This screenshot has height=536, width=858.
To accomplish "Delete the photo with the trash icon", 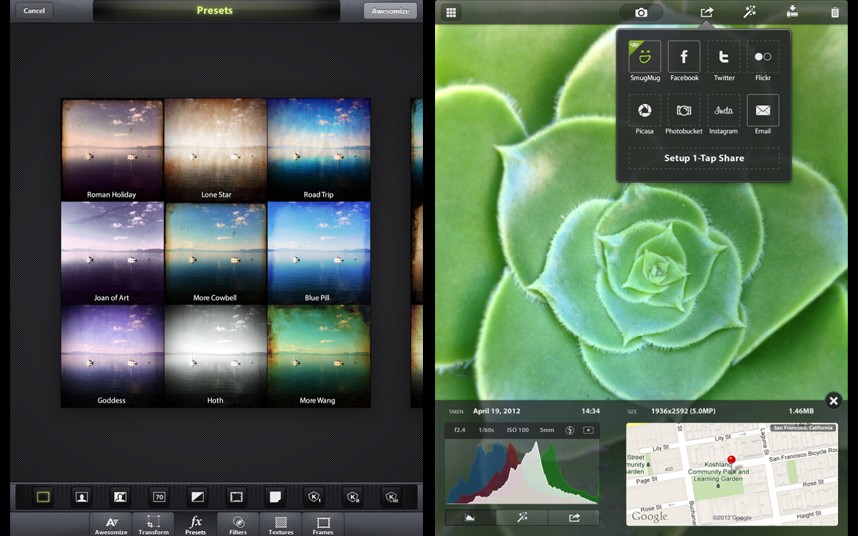I will tap(835, 12).
